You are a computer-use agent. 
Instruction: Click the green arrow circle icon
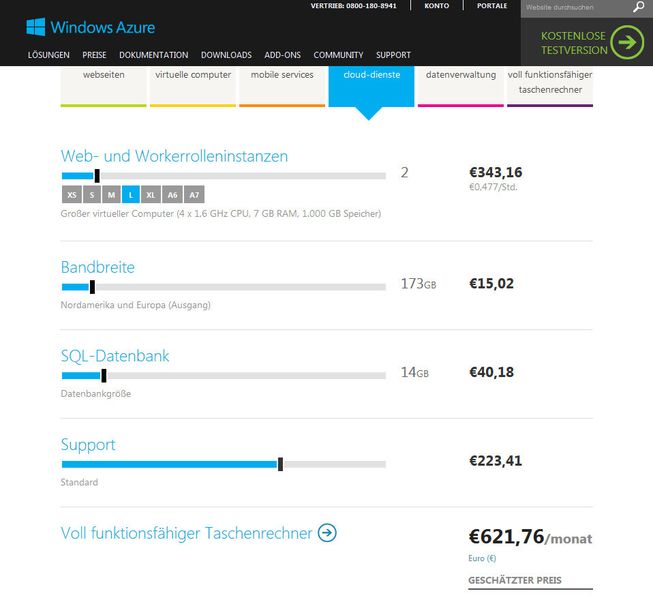pos(627,42)
